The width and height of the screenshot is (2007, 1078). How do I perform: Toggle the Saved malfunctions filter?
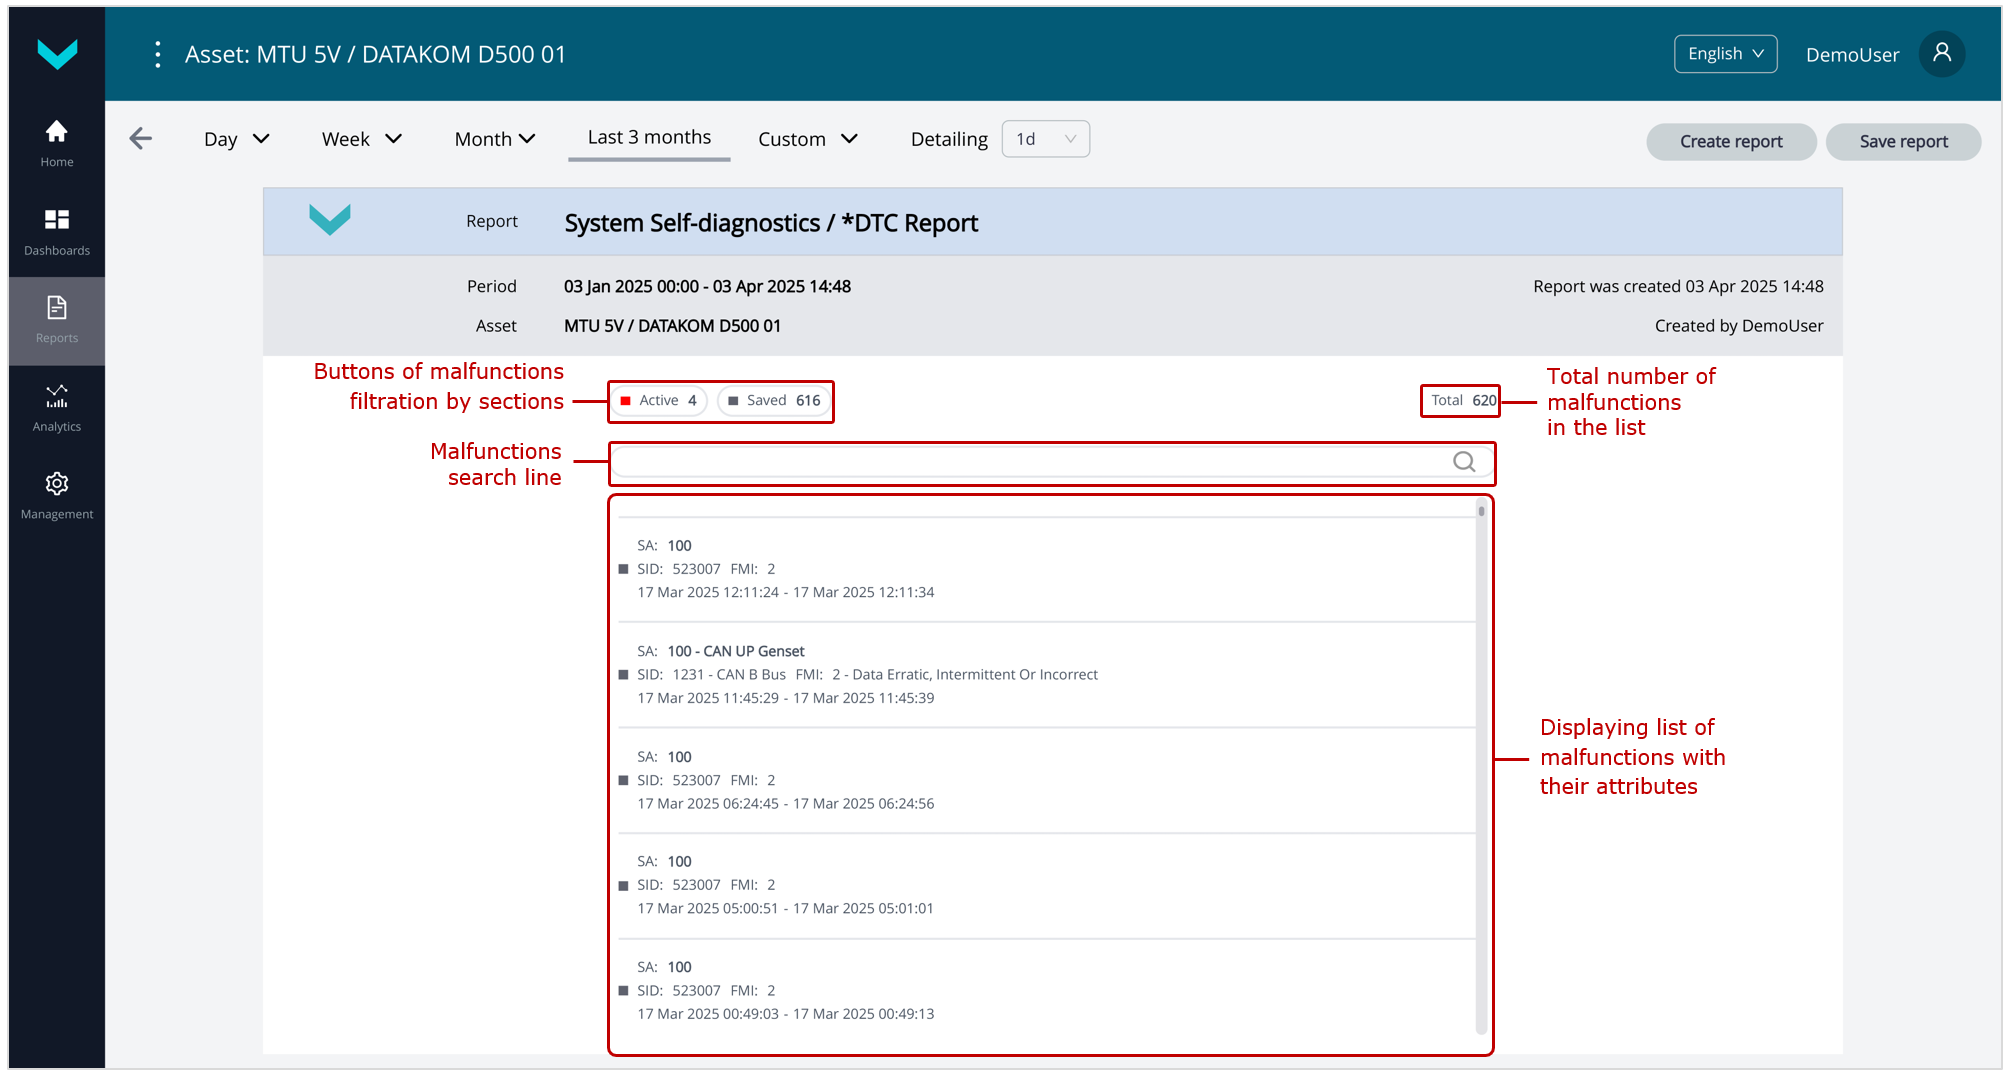coord(775,401)
